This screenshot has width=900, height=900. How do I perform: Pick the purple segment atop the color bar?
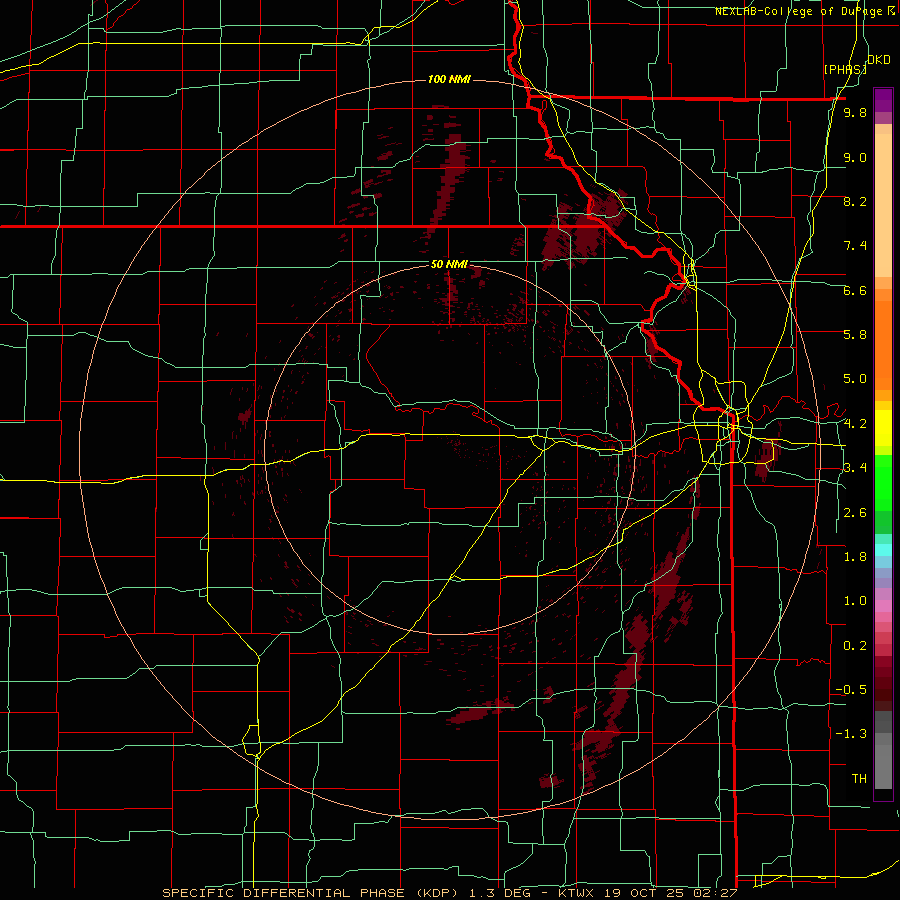[x=883, y=100]
